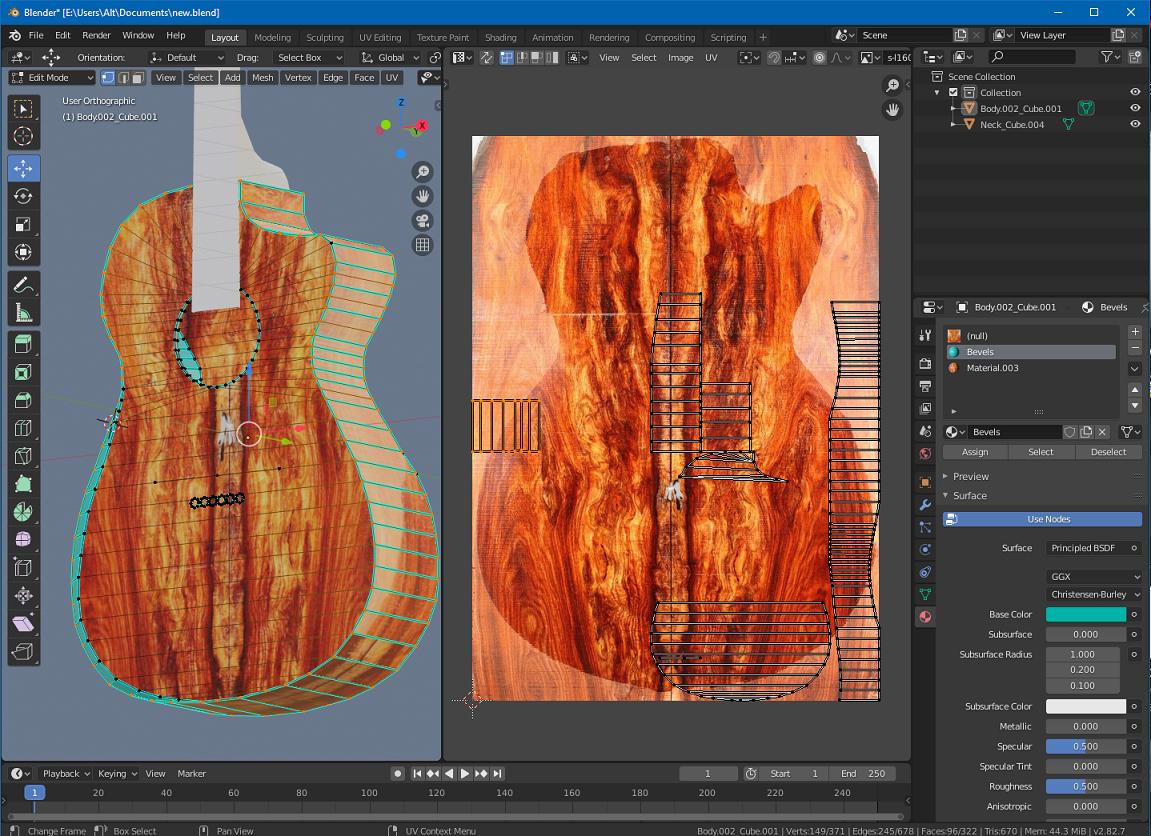Hide Neck_Cube.004 in the outliner
Viewport: 1151px width, 836px height.
(1133, 124)
